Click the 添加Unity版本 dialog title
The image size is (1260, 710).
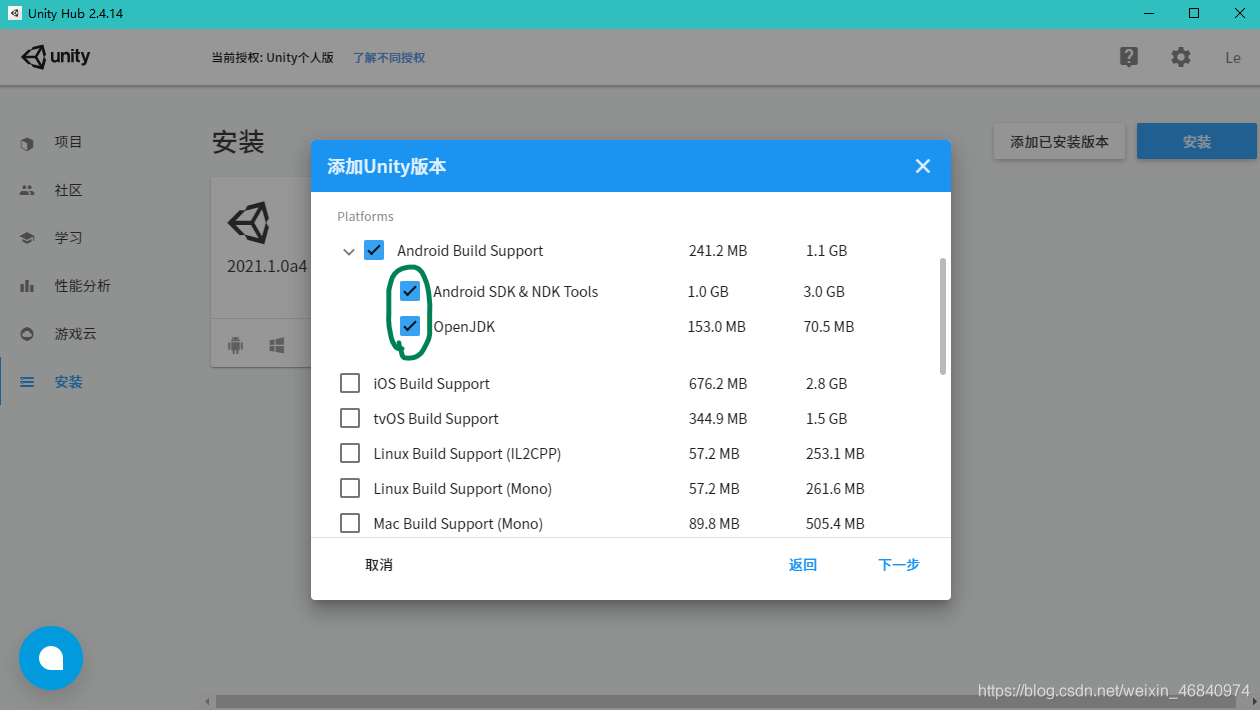click(x=387, y=167)
